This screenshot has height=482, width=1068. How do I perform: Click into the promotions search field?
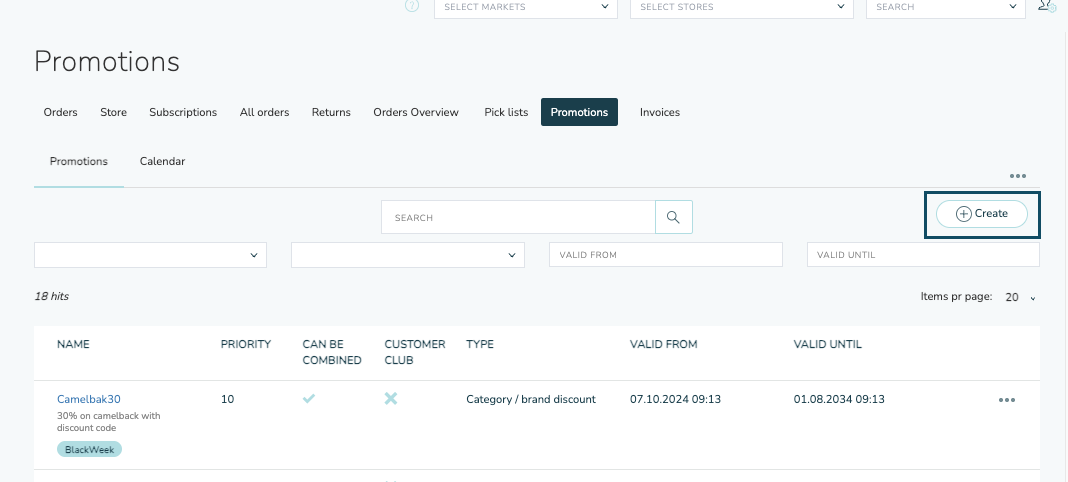517,217
